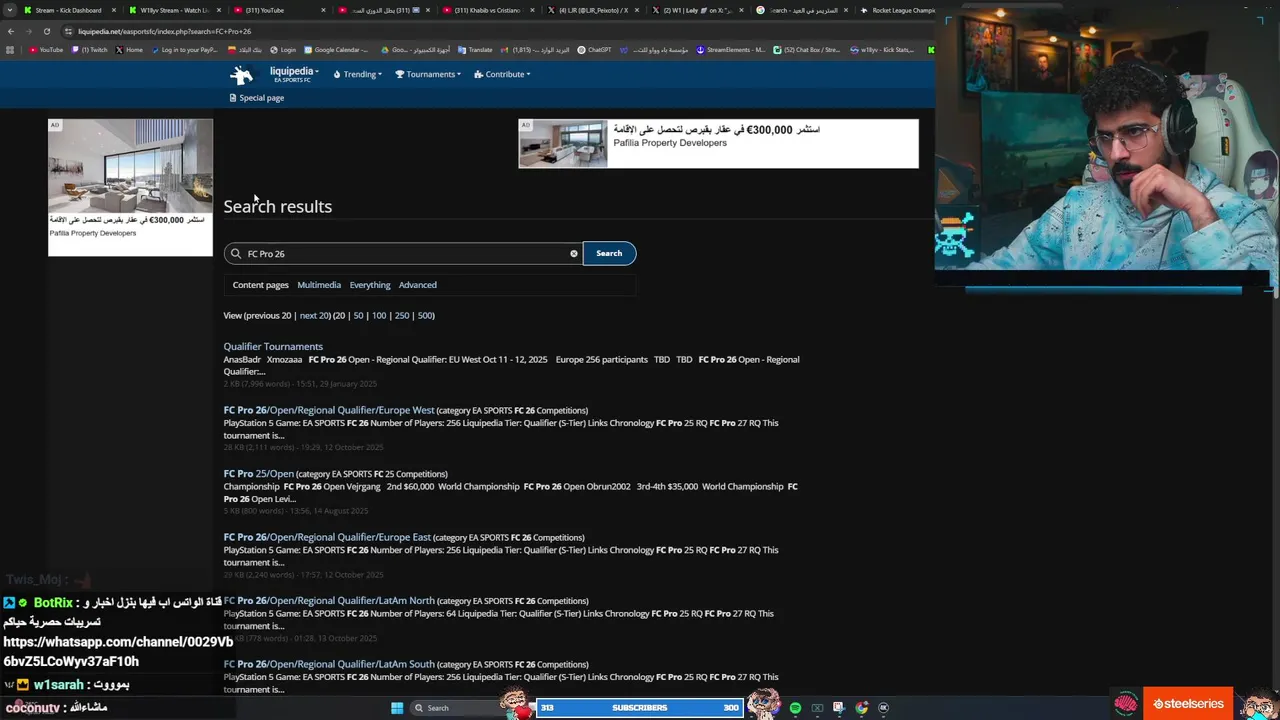Click the browser reload icon
The height and width of the screenshot is (720, 1280).
[x=46, y=31]
